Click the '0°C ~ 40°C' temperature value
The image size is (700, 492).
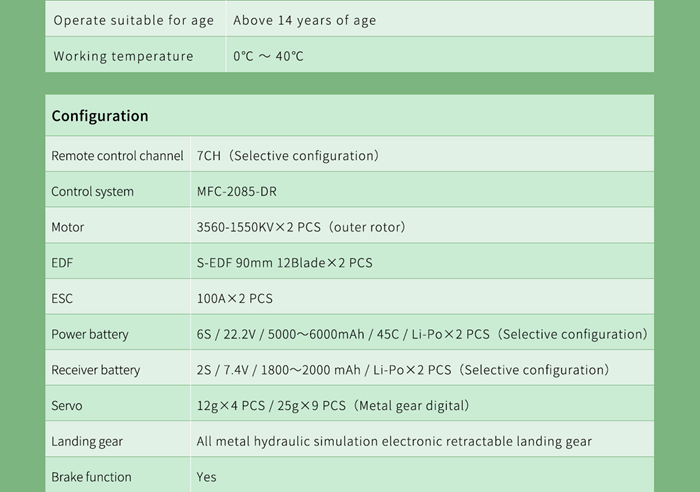tap(268, 56)
